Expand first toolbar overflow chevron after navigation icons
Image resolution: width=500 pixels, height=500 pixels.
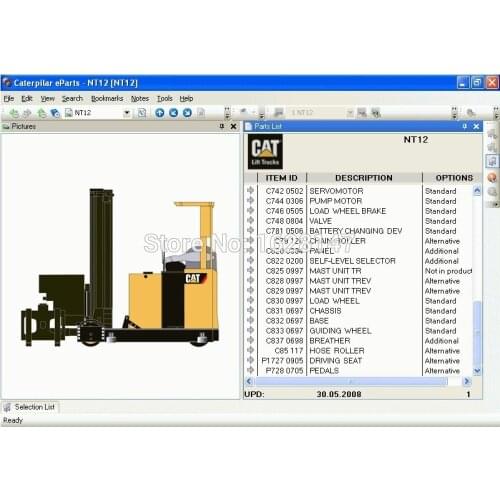click(x=227, y=113)
